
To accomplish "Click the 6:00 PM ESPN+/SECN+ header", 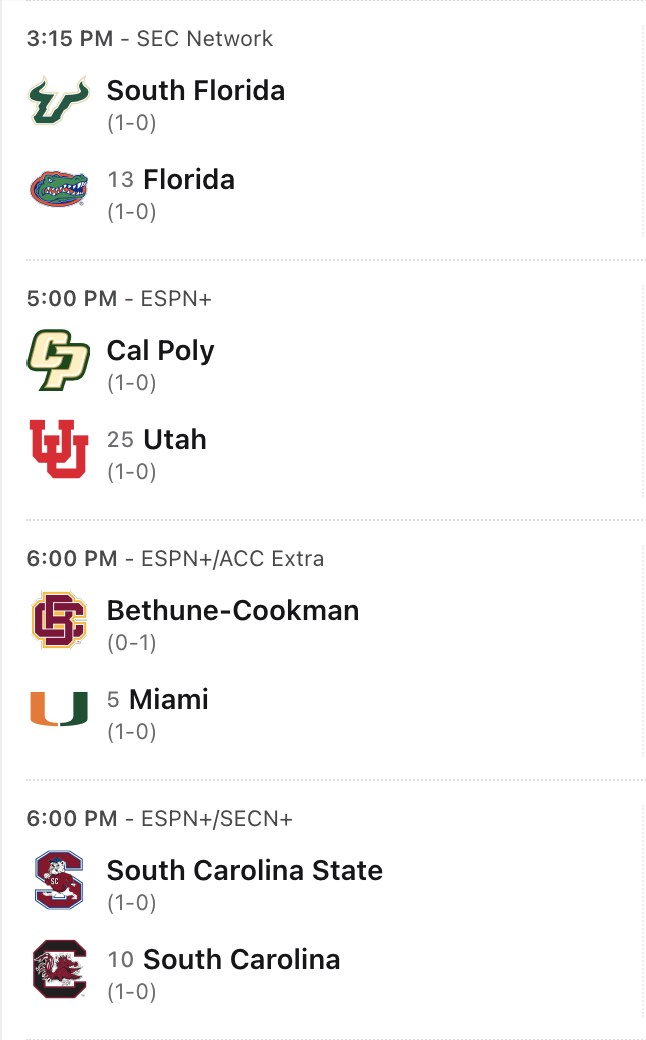I will (x=160, y=819).
